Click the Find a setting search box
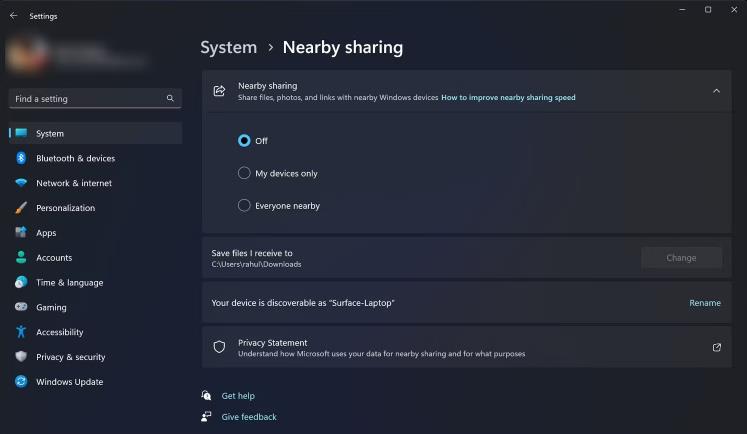The image size is (747, 434). [95, 98]
